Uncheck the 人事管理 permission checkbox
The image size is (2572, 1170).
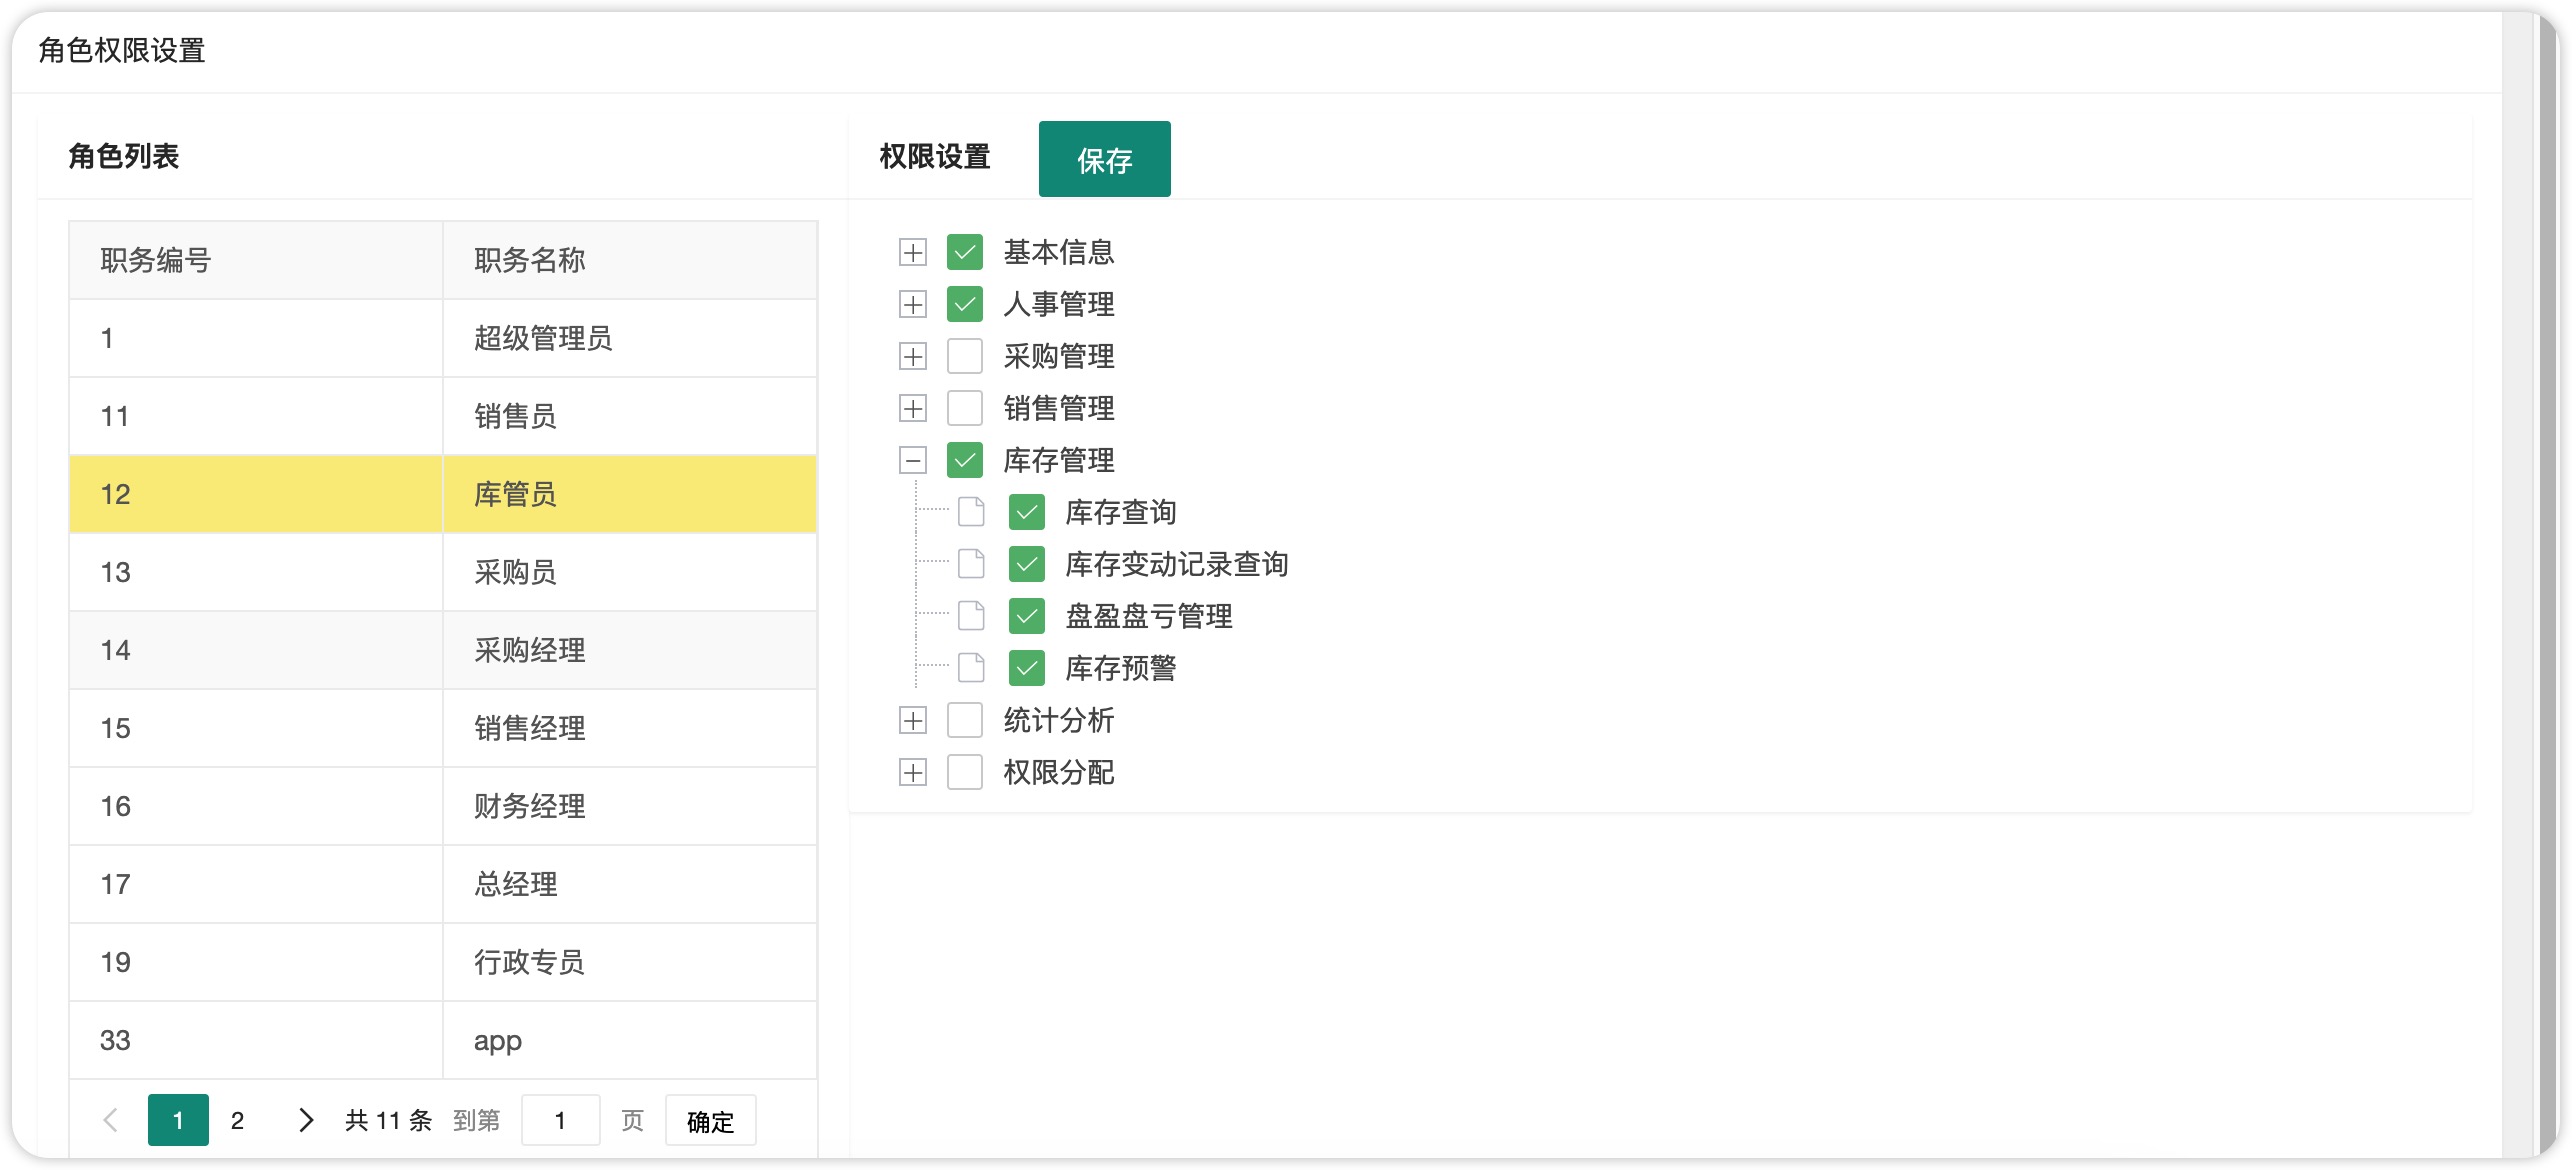[x=965, y=304]
